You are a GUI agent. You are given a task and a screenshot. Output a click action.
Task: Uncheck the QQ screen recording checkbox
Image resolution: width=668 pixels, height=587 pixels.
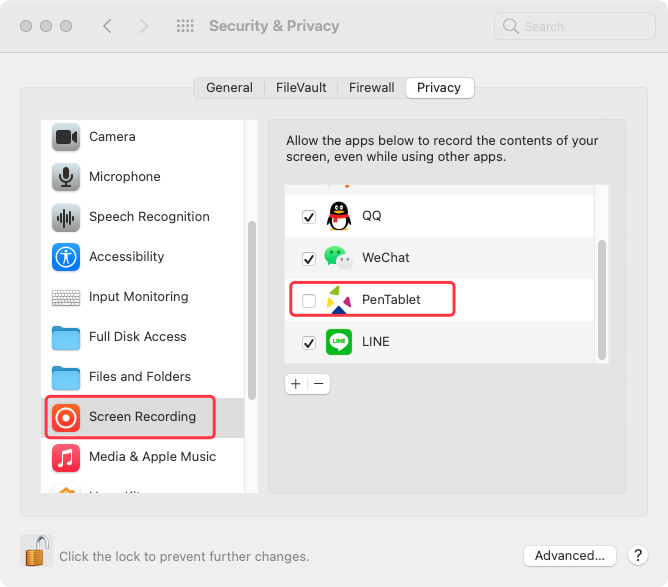coord(309,216)
